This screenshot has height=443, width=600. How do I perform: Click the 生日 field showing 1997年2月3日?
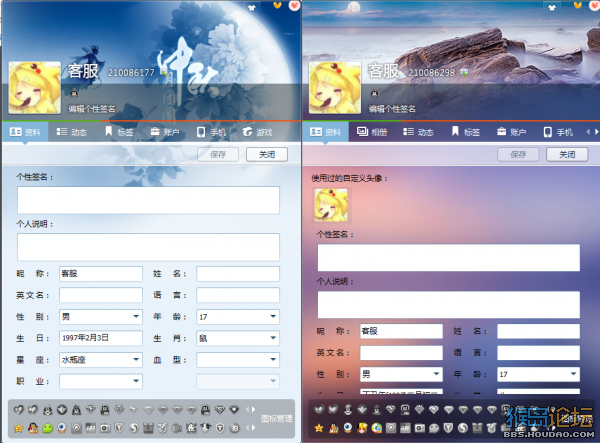101,338
